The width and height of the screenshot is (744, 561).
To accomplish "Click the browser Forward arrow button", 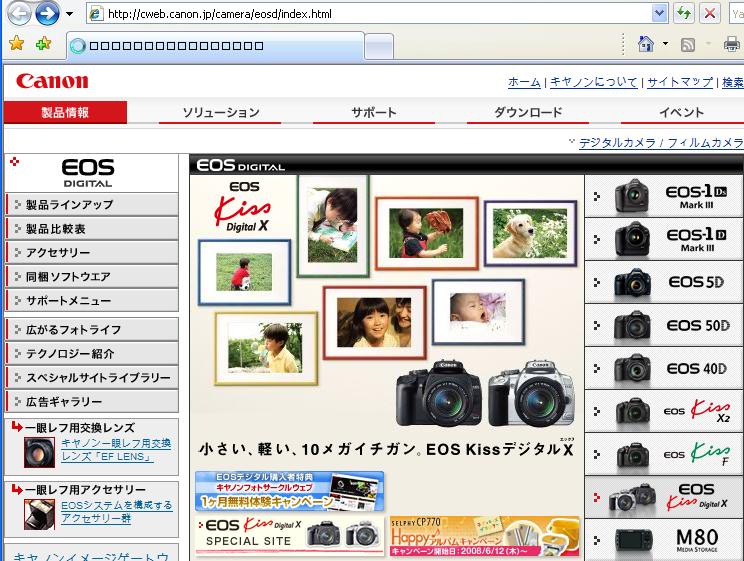I will 47,13.
